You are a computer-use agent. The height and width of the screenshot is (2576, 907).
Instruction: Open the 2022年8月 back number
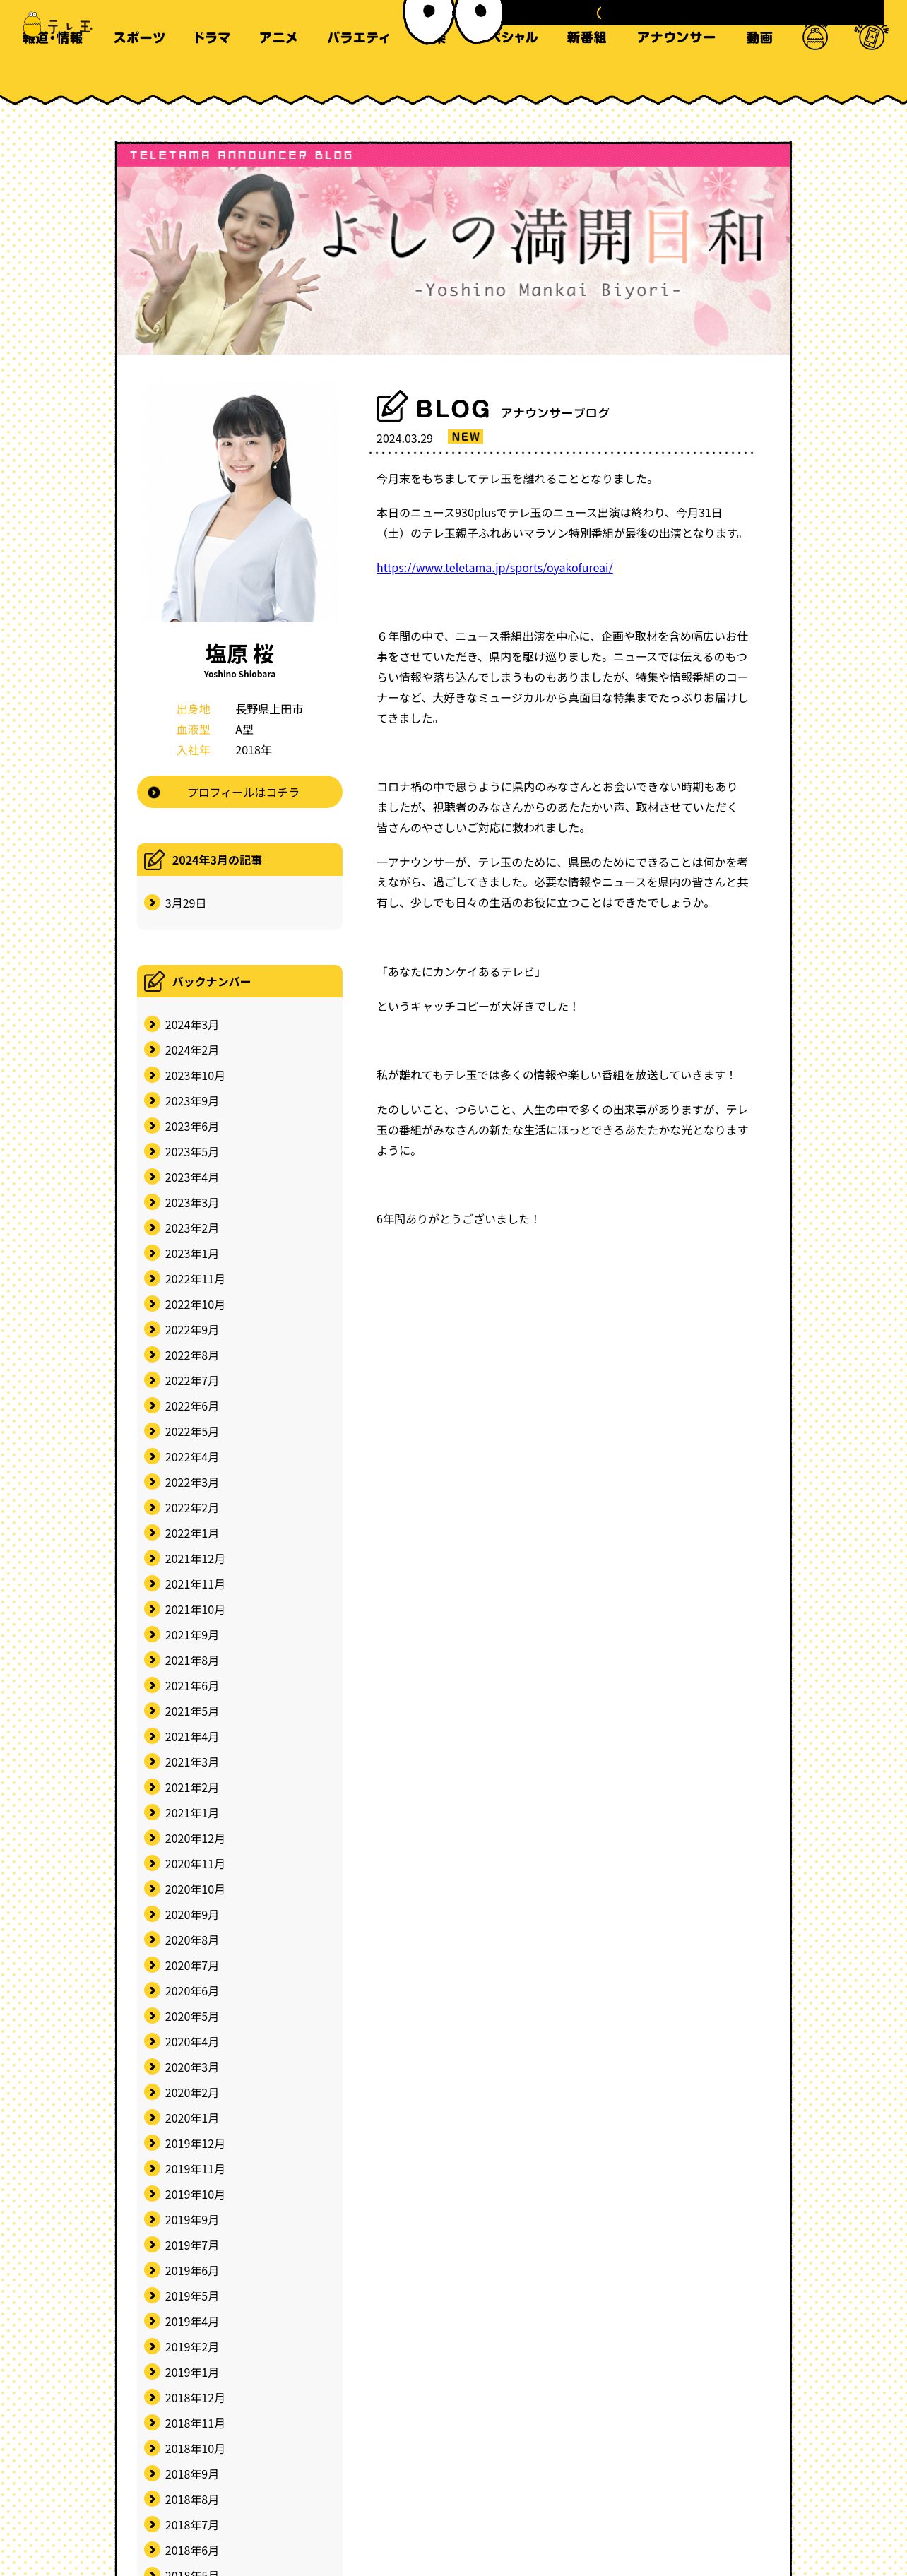191,1355
